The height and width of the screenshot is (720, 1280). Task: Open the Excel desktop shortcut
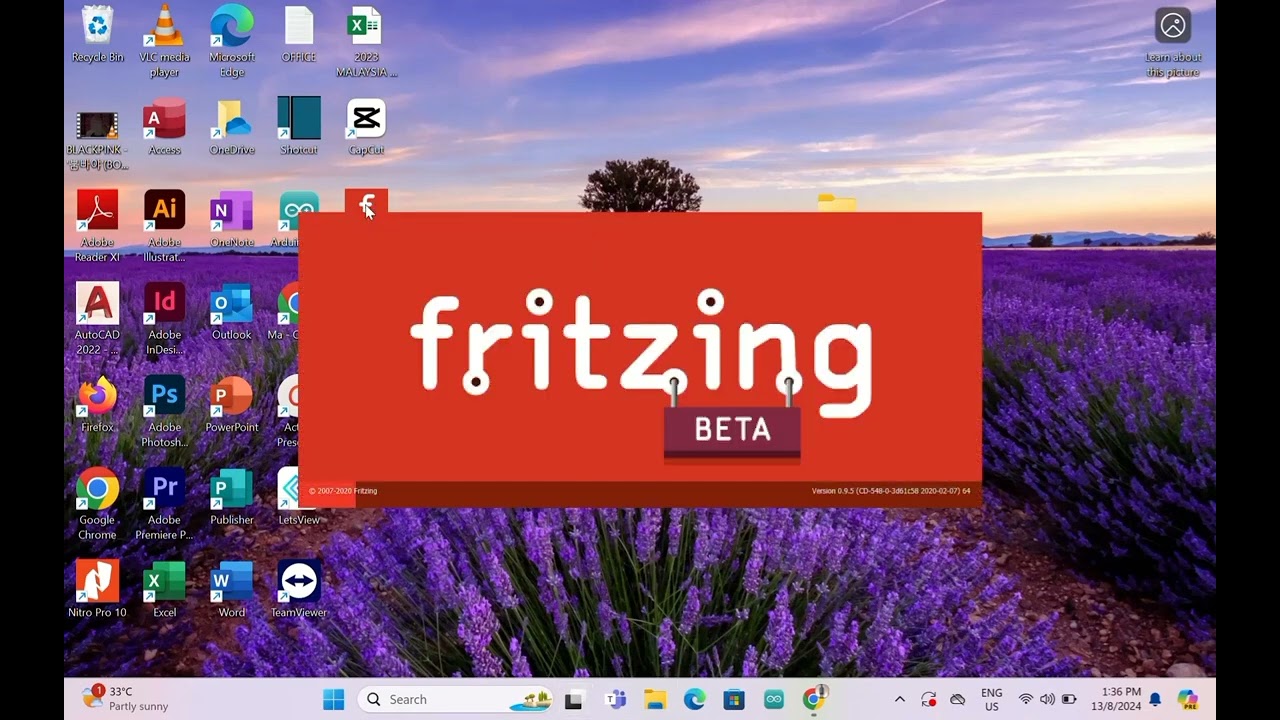[x=164, y=590]
